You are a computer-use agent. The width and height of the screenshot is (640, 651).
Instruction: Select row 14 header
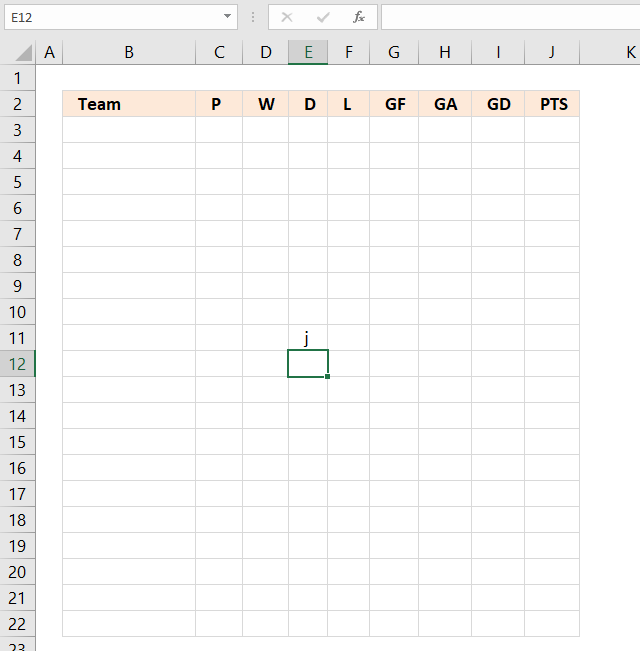[17, 416]
